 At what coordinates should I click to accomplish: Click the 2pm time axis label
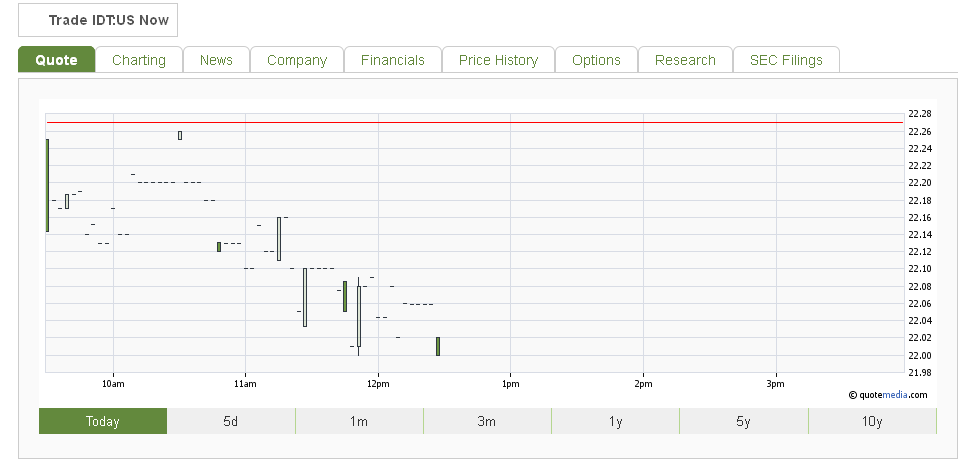coord(643,384)
